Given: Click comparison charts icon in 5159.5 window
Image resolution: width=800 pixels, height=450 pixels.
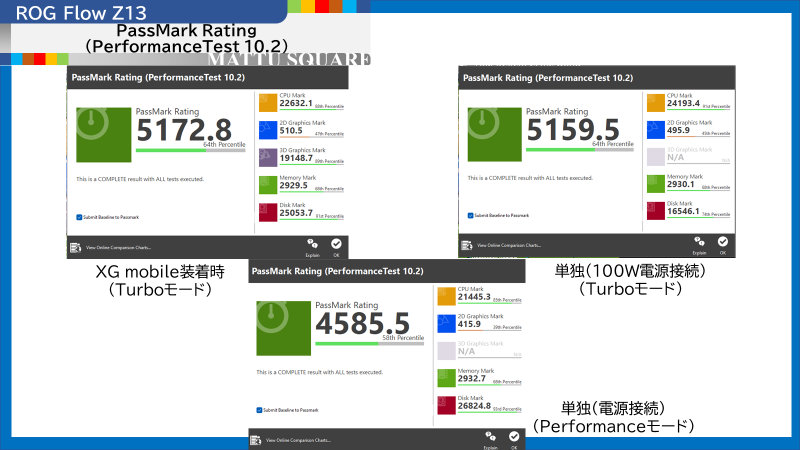Looking at the screenshot, I should (x=467, y=245).
